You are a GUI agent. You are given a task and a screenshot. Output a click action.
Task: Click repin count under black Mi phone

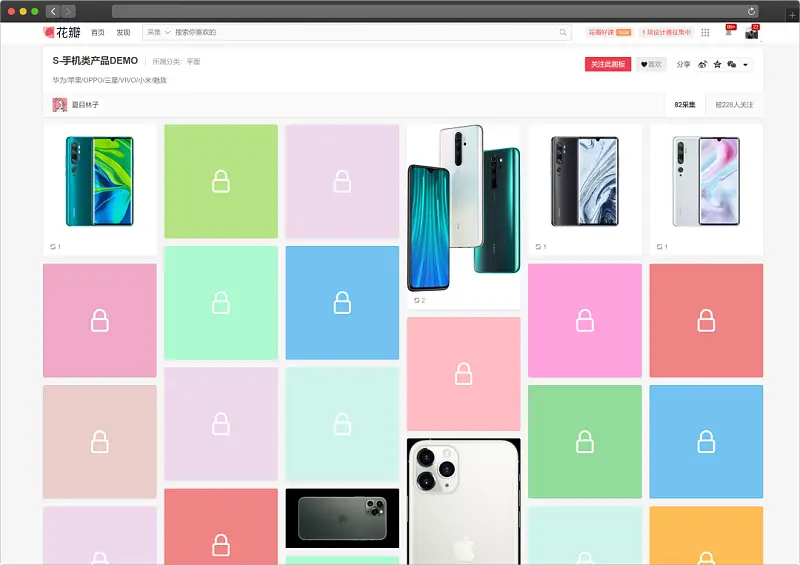coord(541,247)
